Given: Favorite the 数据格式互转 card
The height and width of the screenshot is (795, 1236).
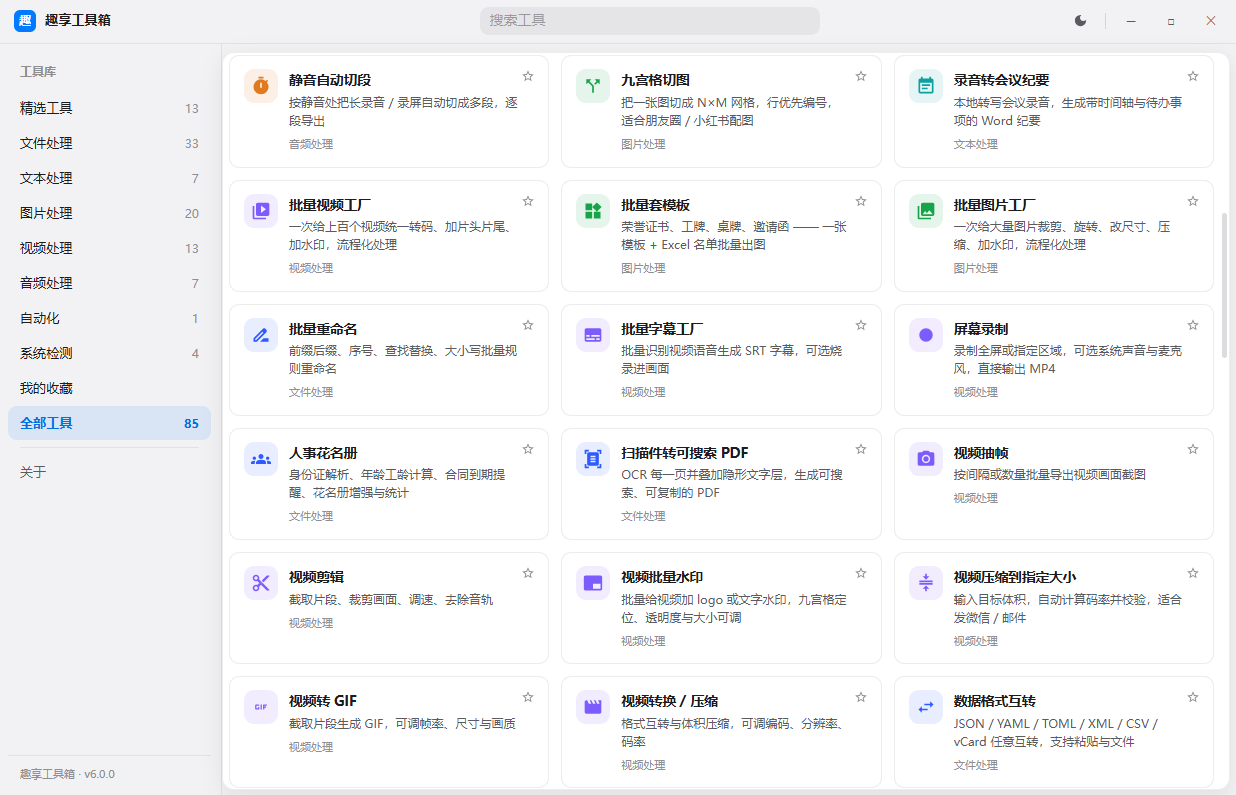Looking at the screenshot, I should click(x=1193, y=697).
